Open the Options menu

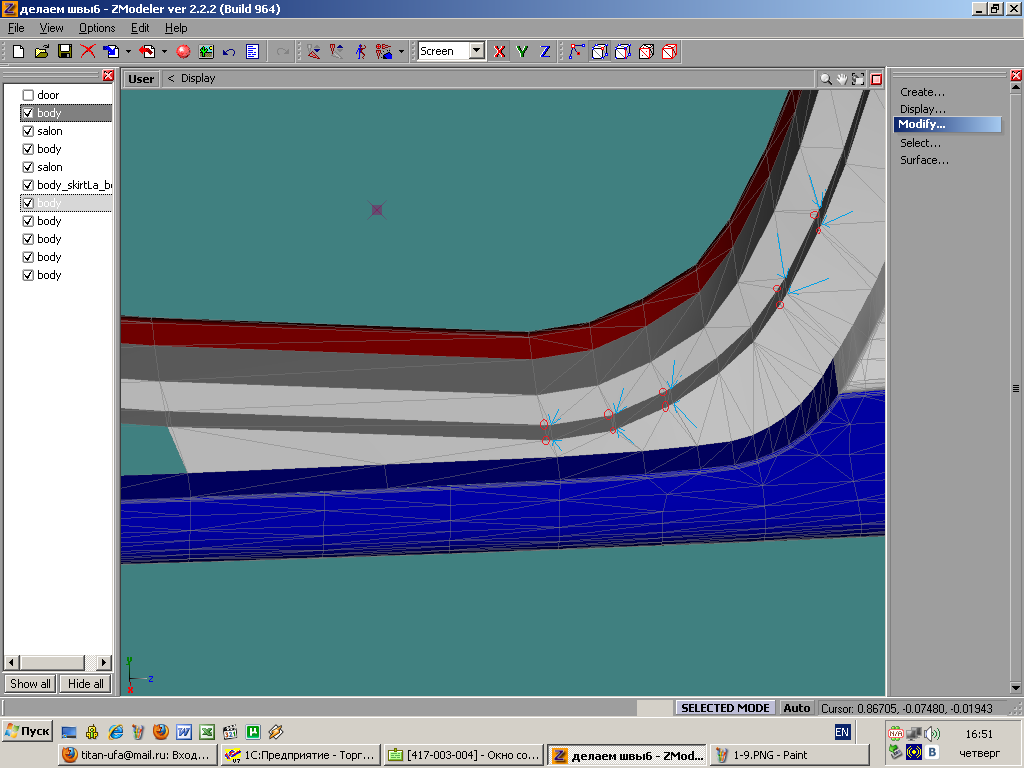97,28
